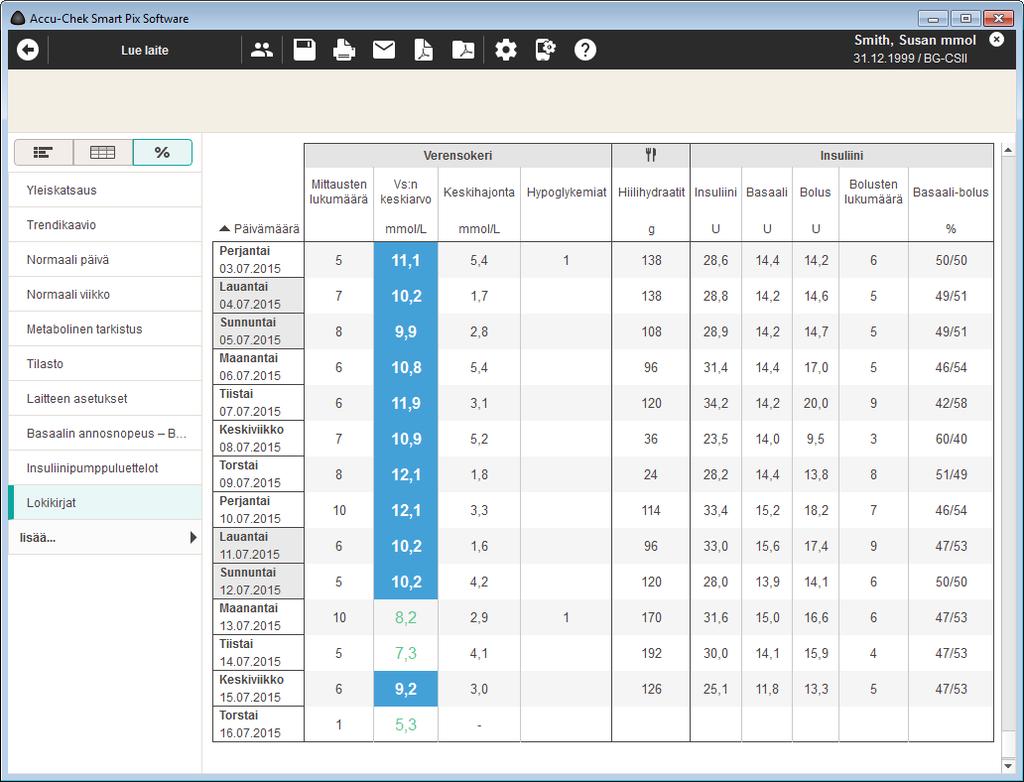This screenshot has height=782, width=1024.
Task: Click Vs:n keskiarvo column header
Action: coord(406,192)
